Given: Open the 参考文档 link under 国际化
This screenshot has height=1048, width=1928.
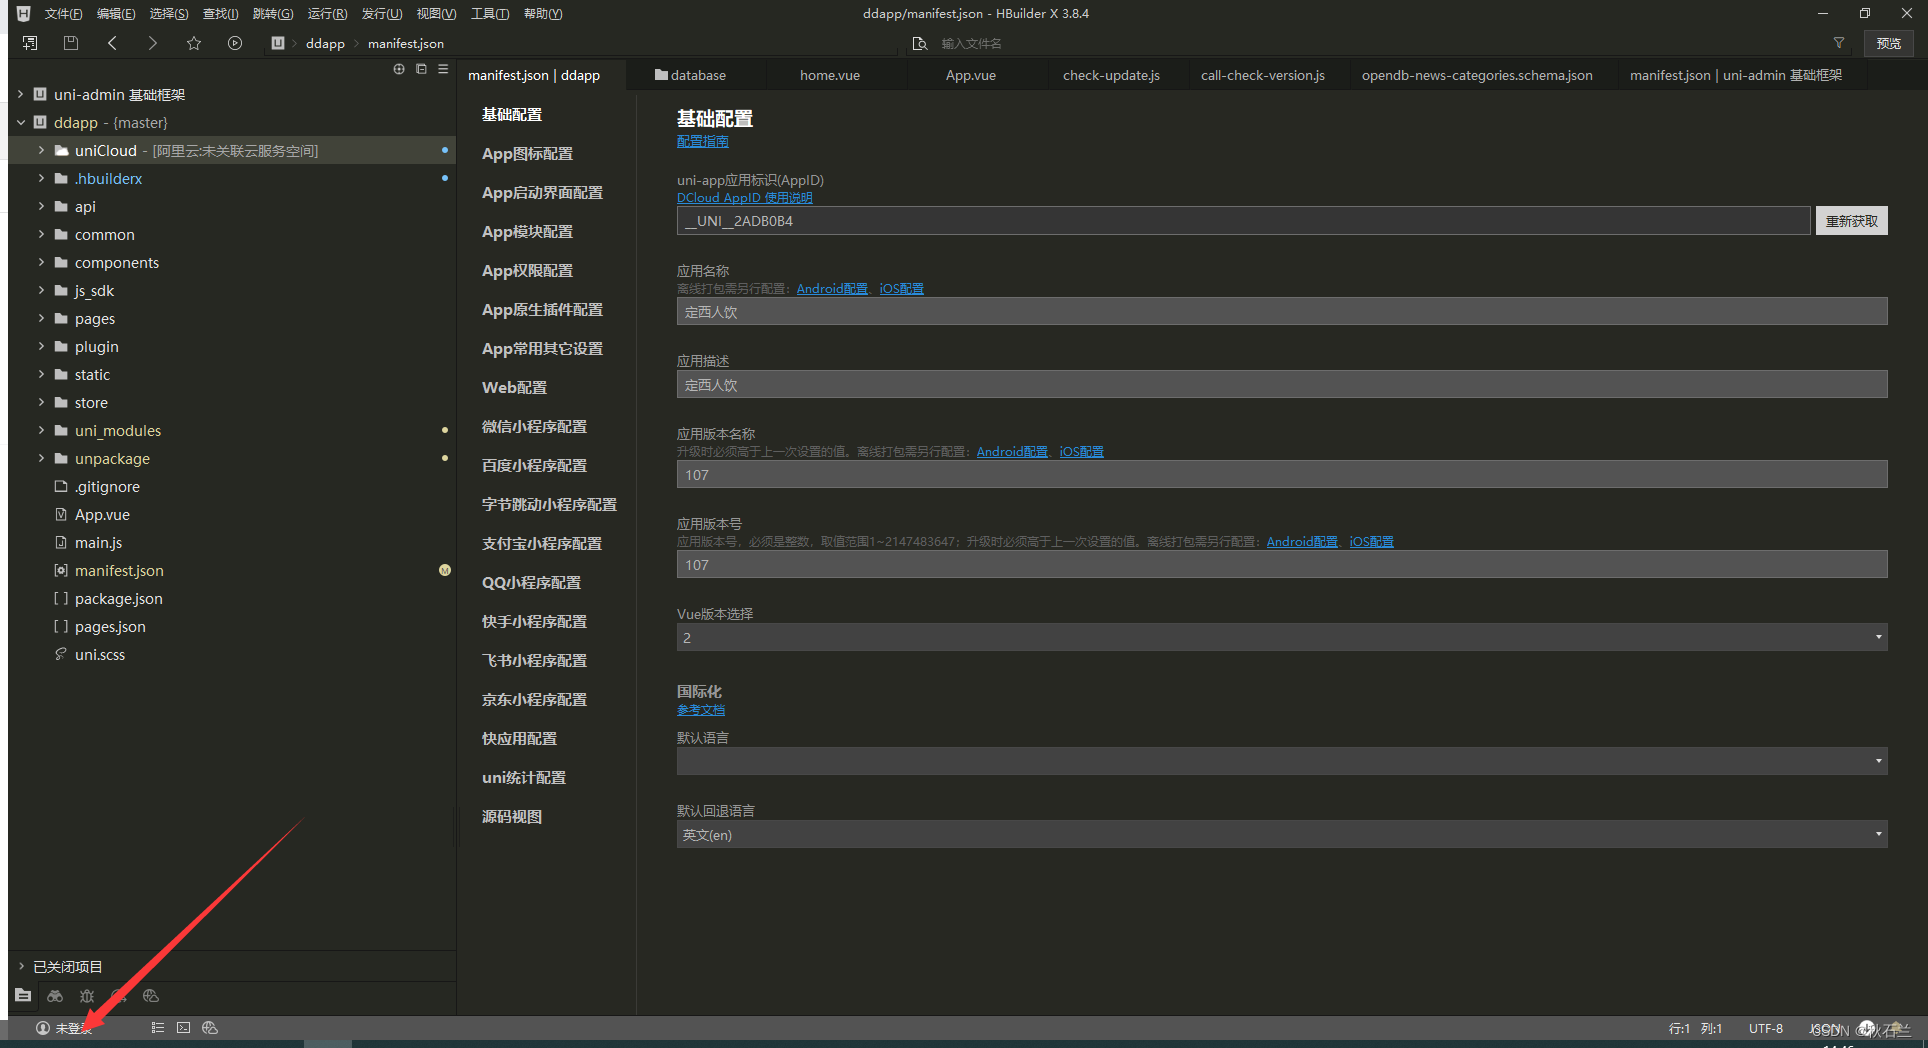Looking at the screenshot, I should pos(701,710).
